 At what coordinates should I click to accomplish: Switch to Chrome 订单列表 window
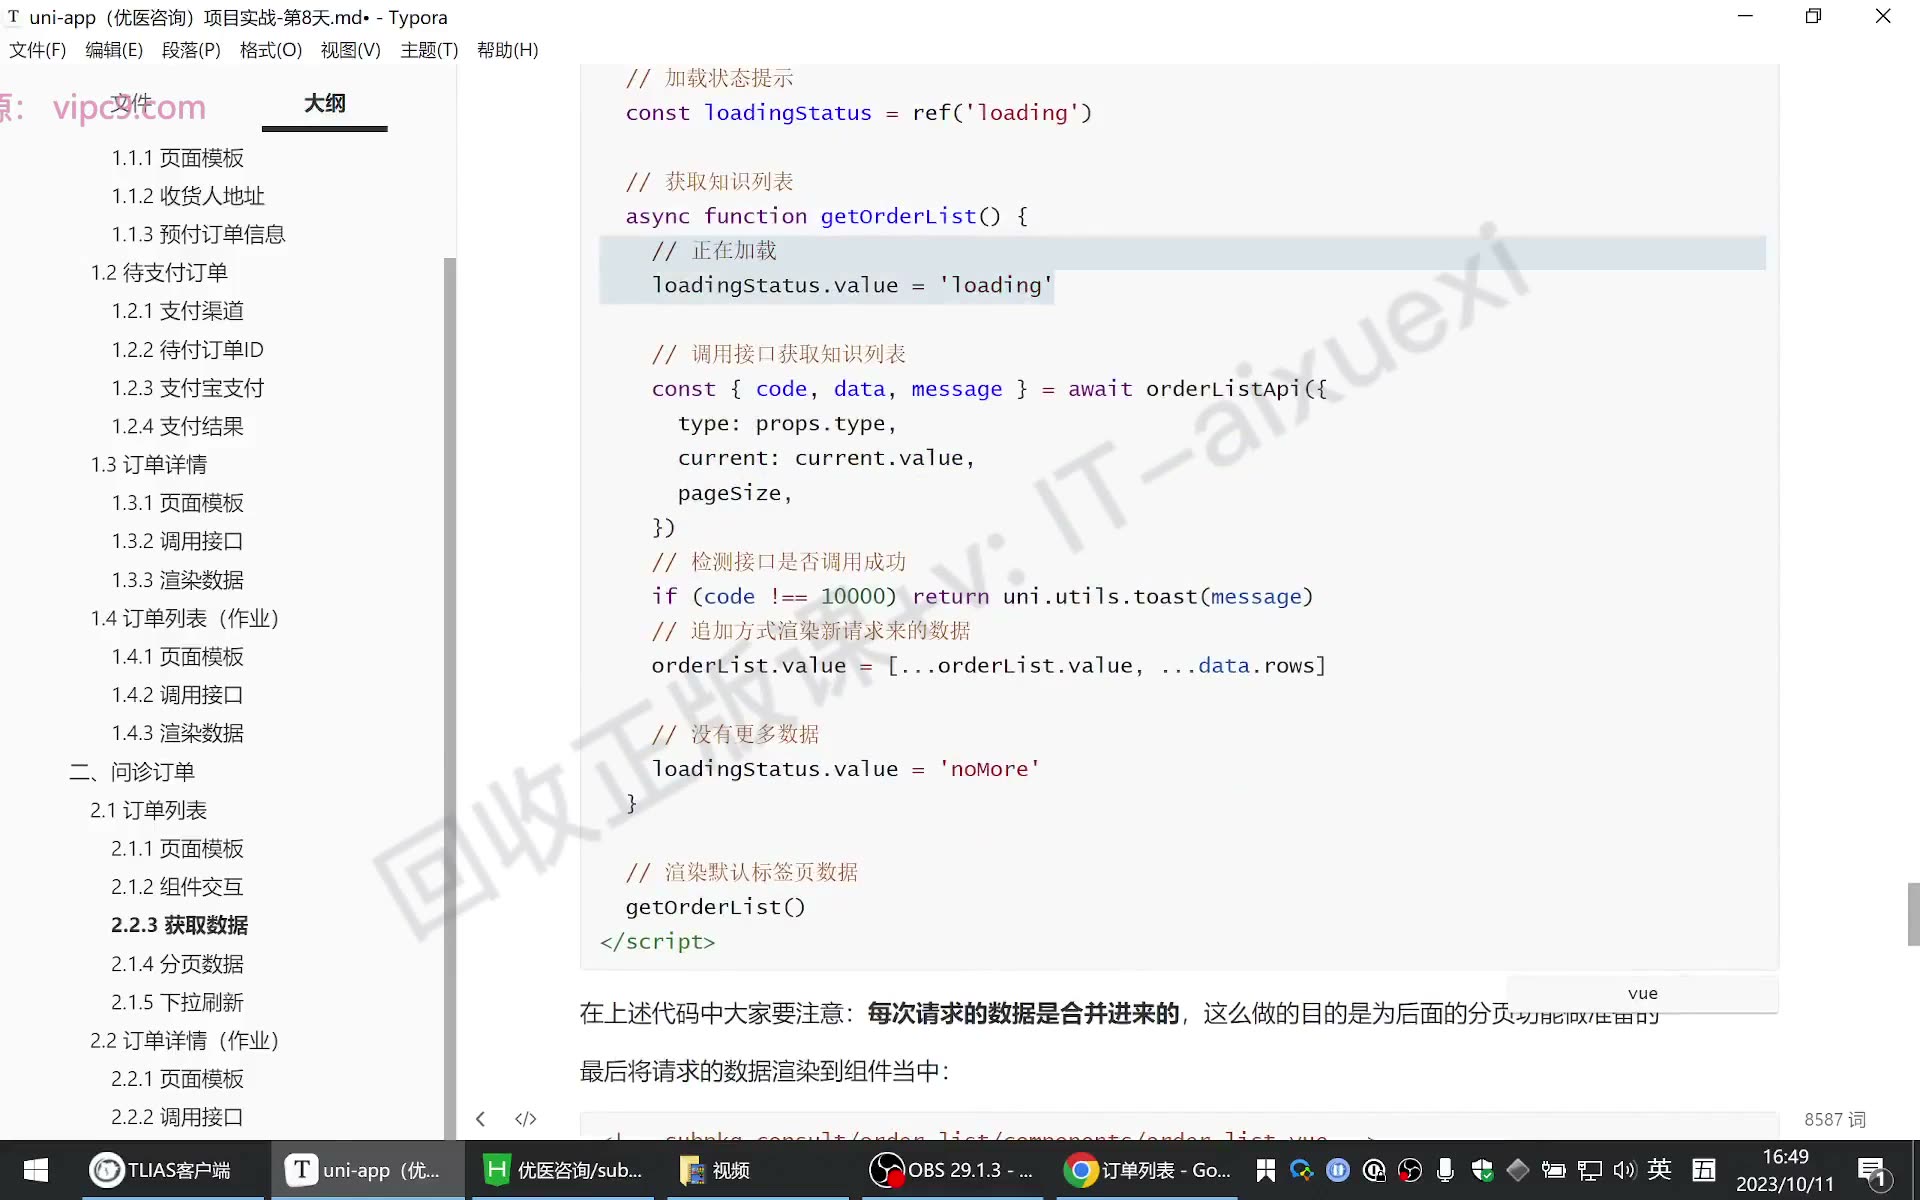click(1148, 1170)
